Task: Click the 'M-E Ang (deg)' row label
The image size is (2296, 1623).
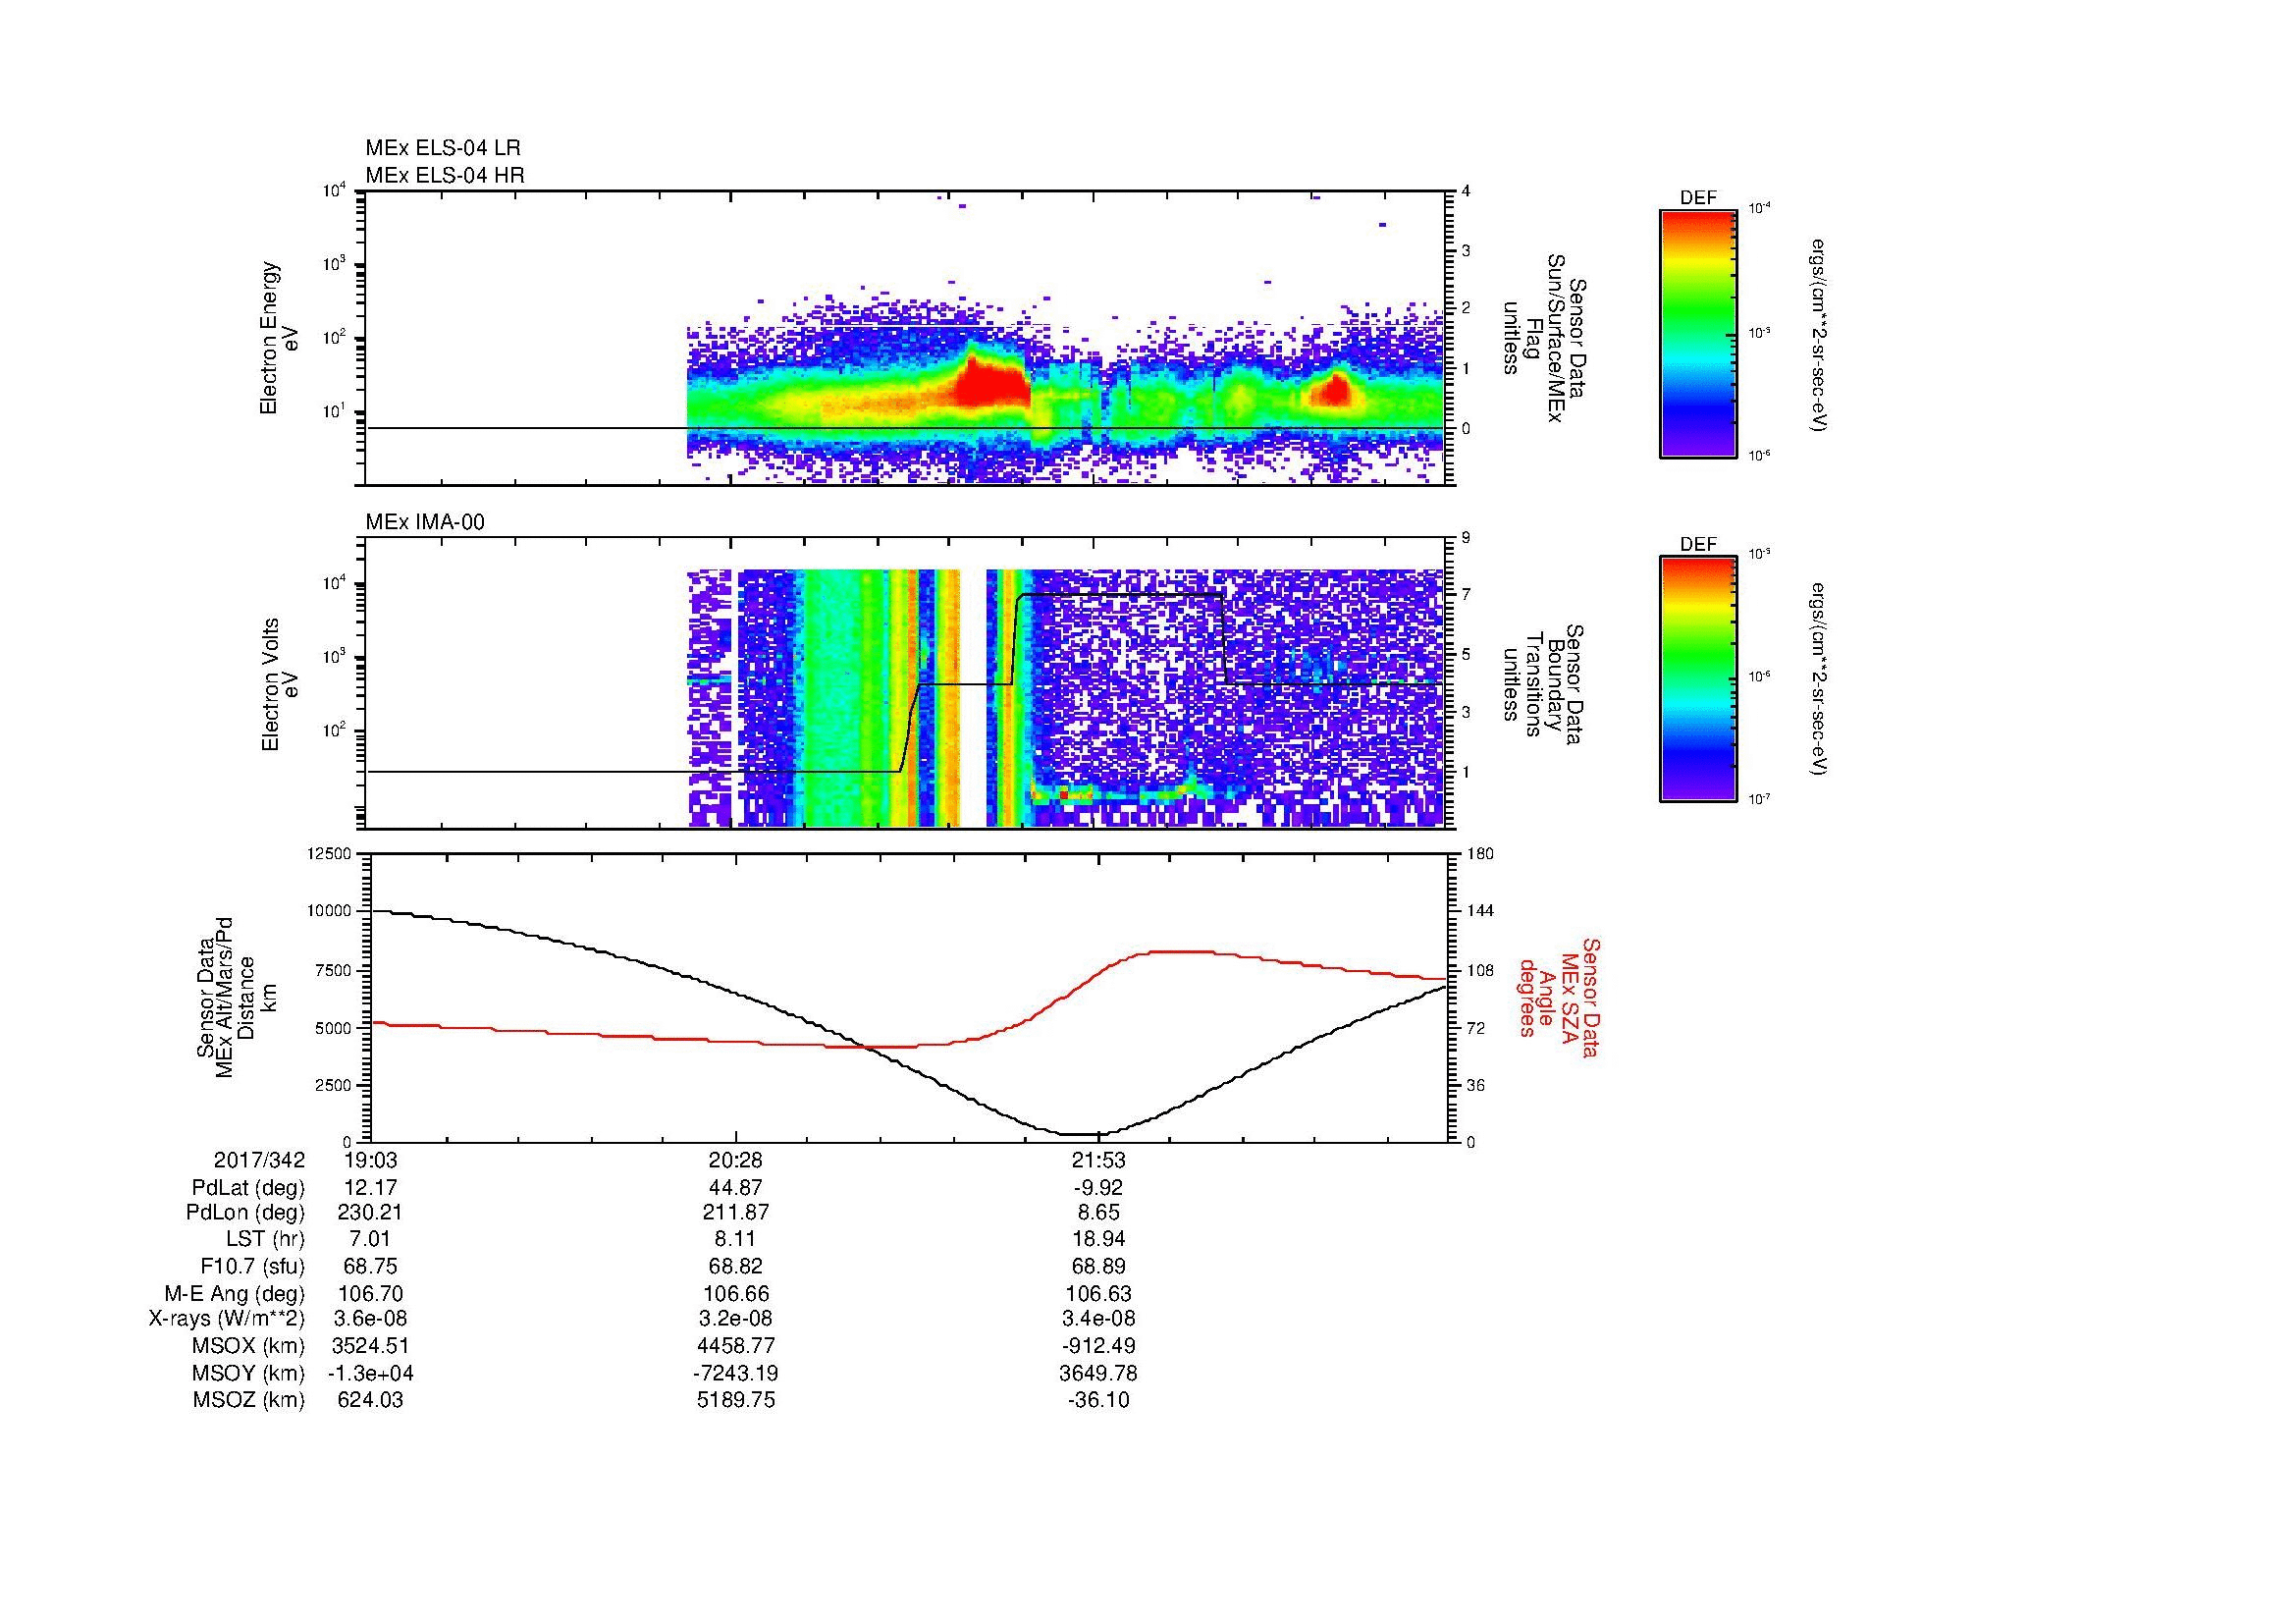Action: (x=235, y=1293)
